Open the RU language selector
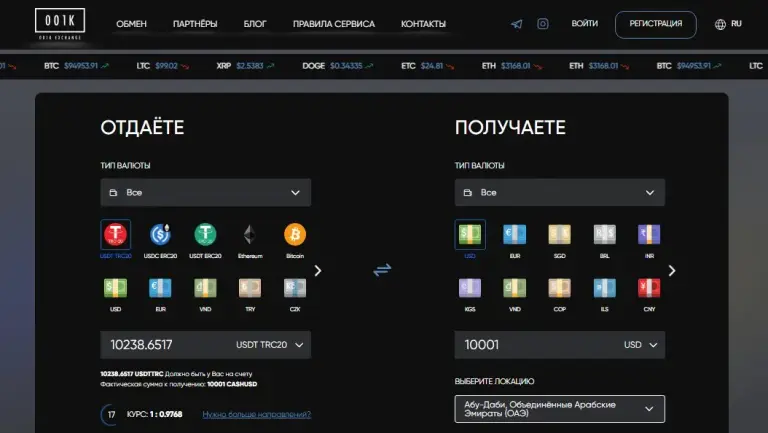 tap(728, 24)
